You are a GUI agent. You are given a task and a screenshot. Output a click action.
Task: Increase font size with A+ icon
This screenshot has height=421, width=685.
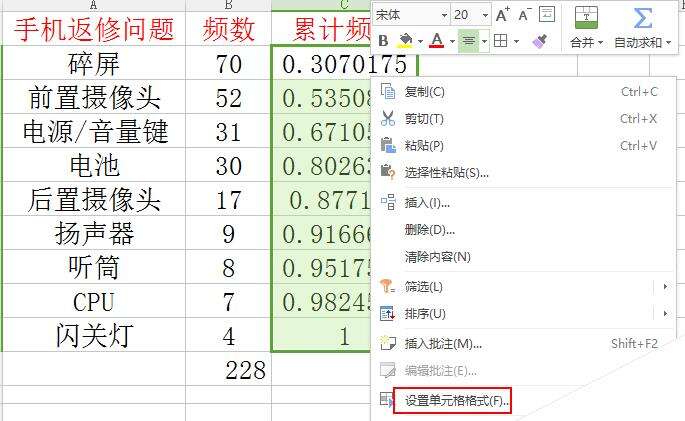click(503, 15)
